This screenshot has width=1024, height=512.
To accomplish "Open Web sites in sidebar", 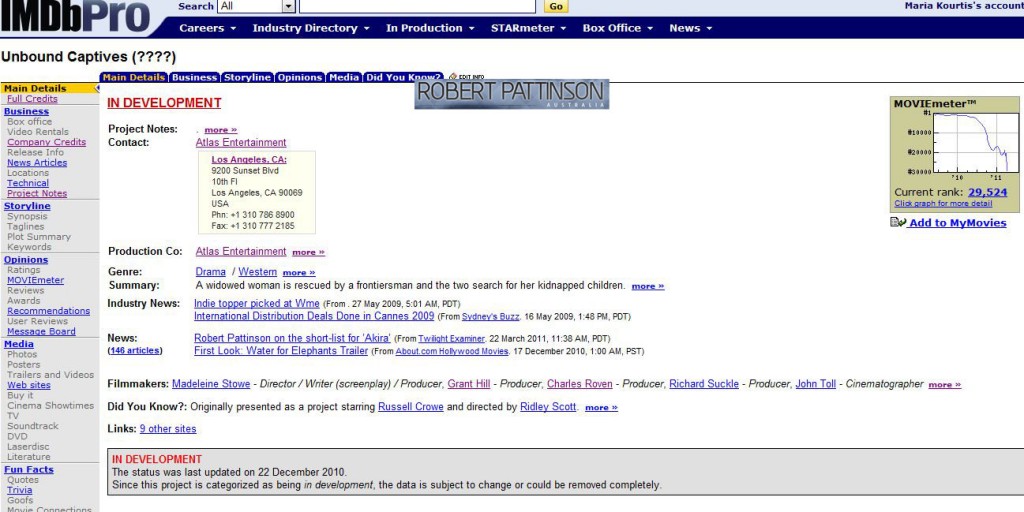I will 29,385.
